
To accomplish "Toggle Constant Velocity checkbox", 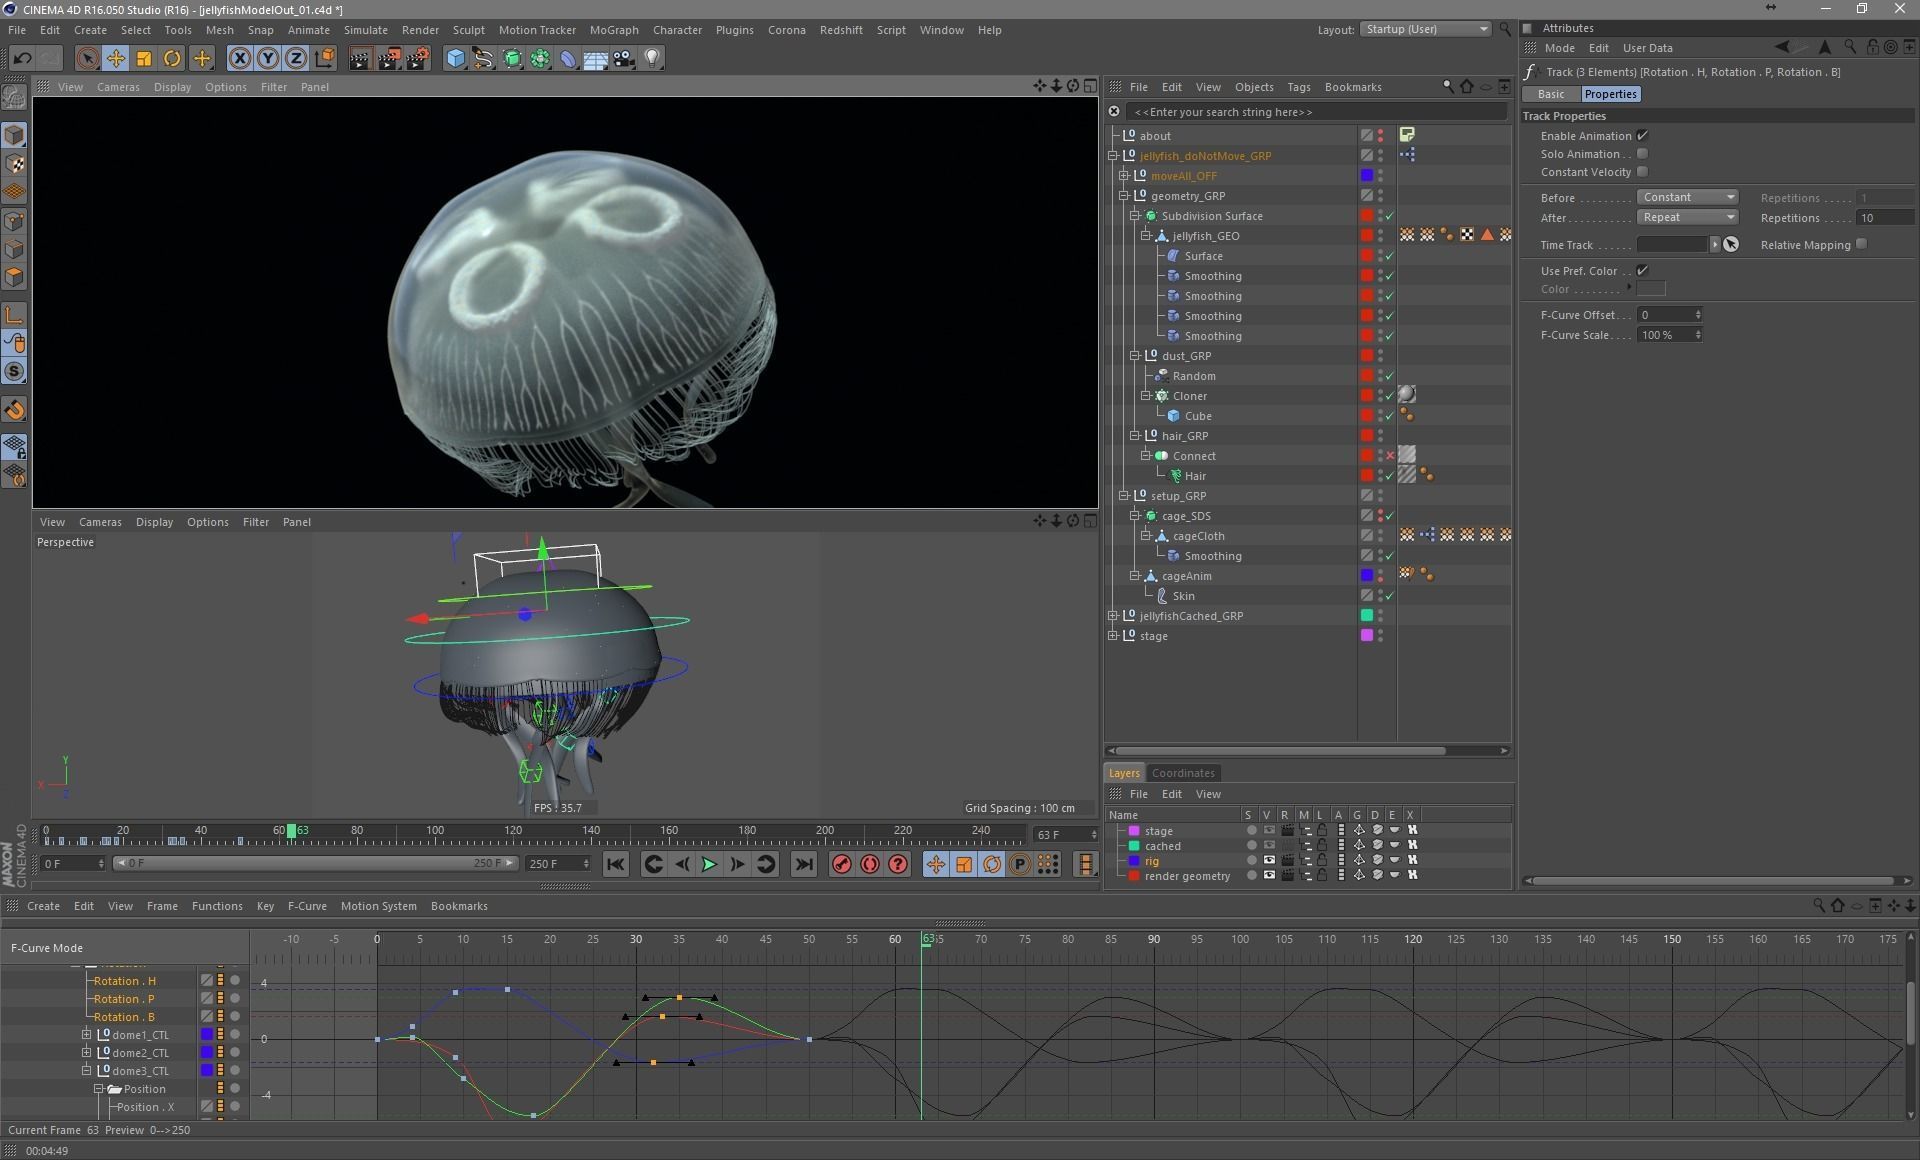I will click(x=1642, y=171).
